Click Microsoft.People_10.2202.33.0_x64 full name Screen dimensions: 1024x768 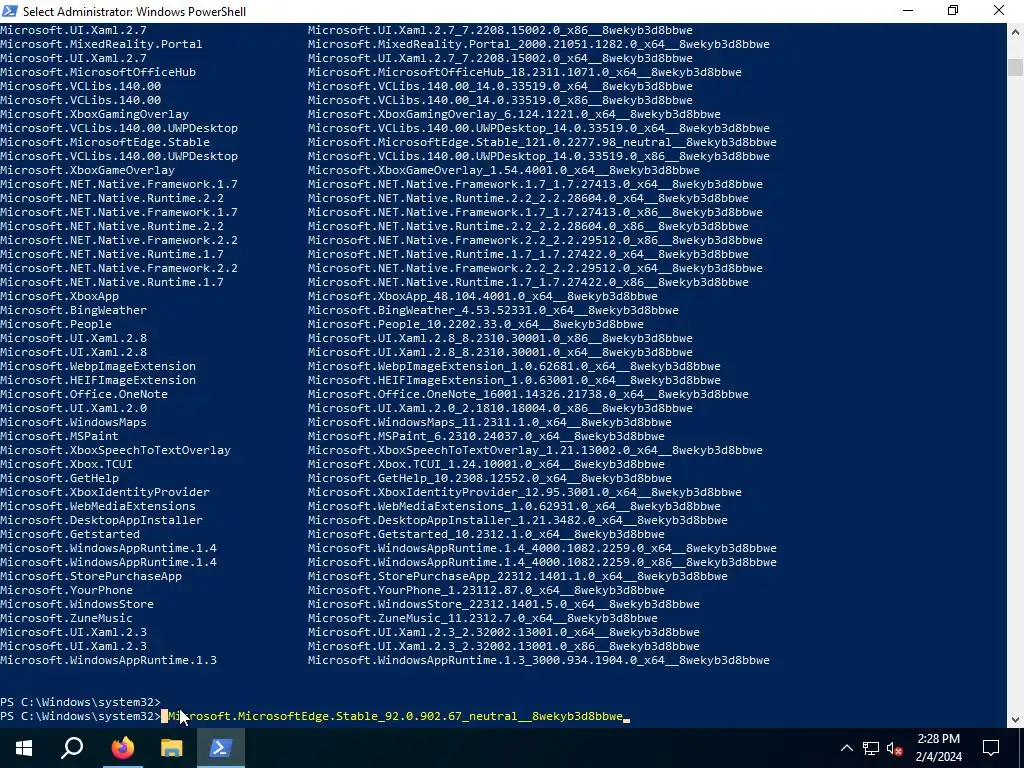tap(476, 325)
